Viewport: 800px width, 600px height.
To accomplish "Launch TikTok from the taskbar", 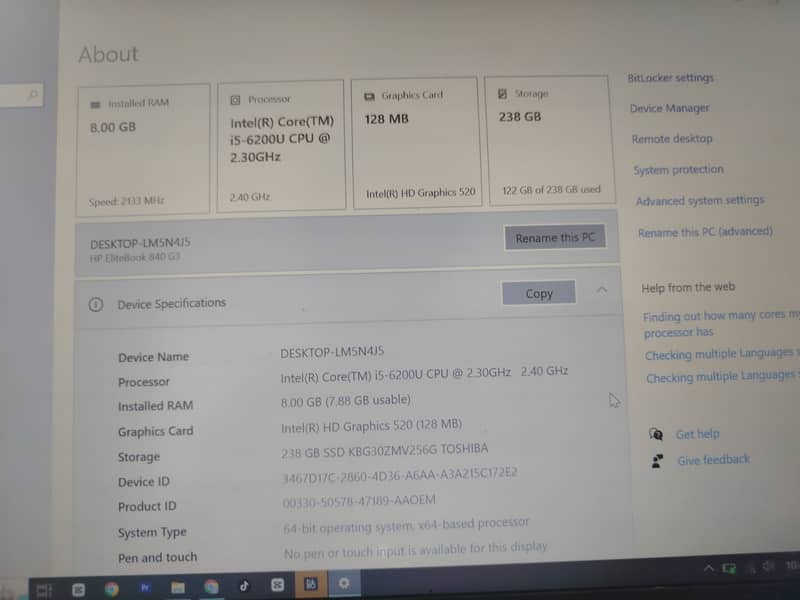I will pos(244,585).
